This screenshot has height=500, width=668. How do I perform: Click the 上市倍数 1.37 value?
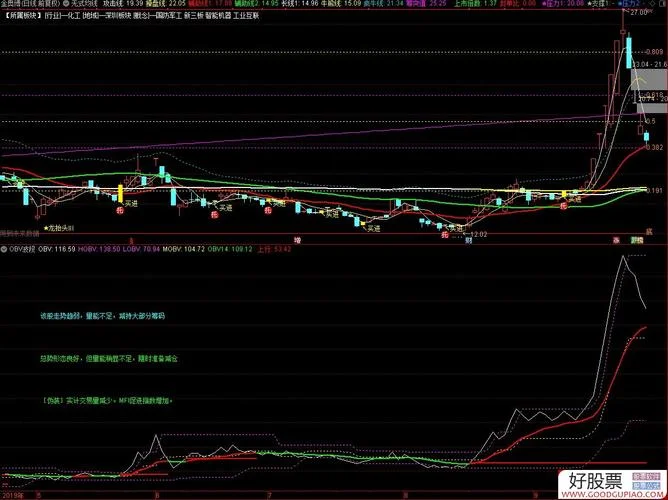pyautogui.click(x=475, y=3)
